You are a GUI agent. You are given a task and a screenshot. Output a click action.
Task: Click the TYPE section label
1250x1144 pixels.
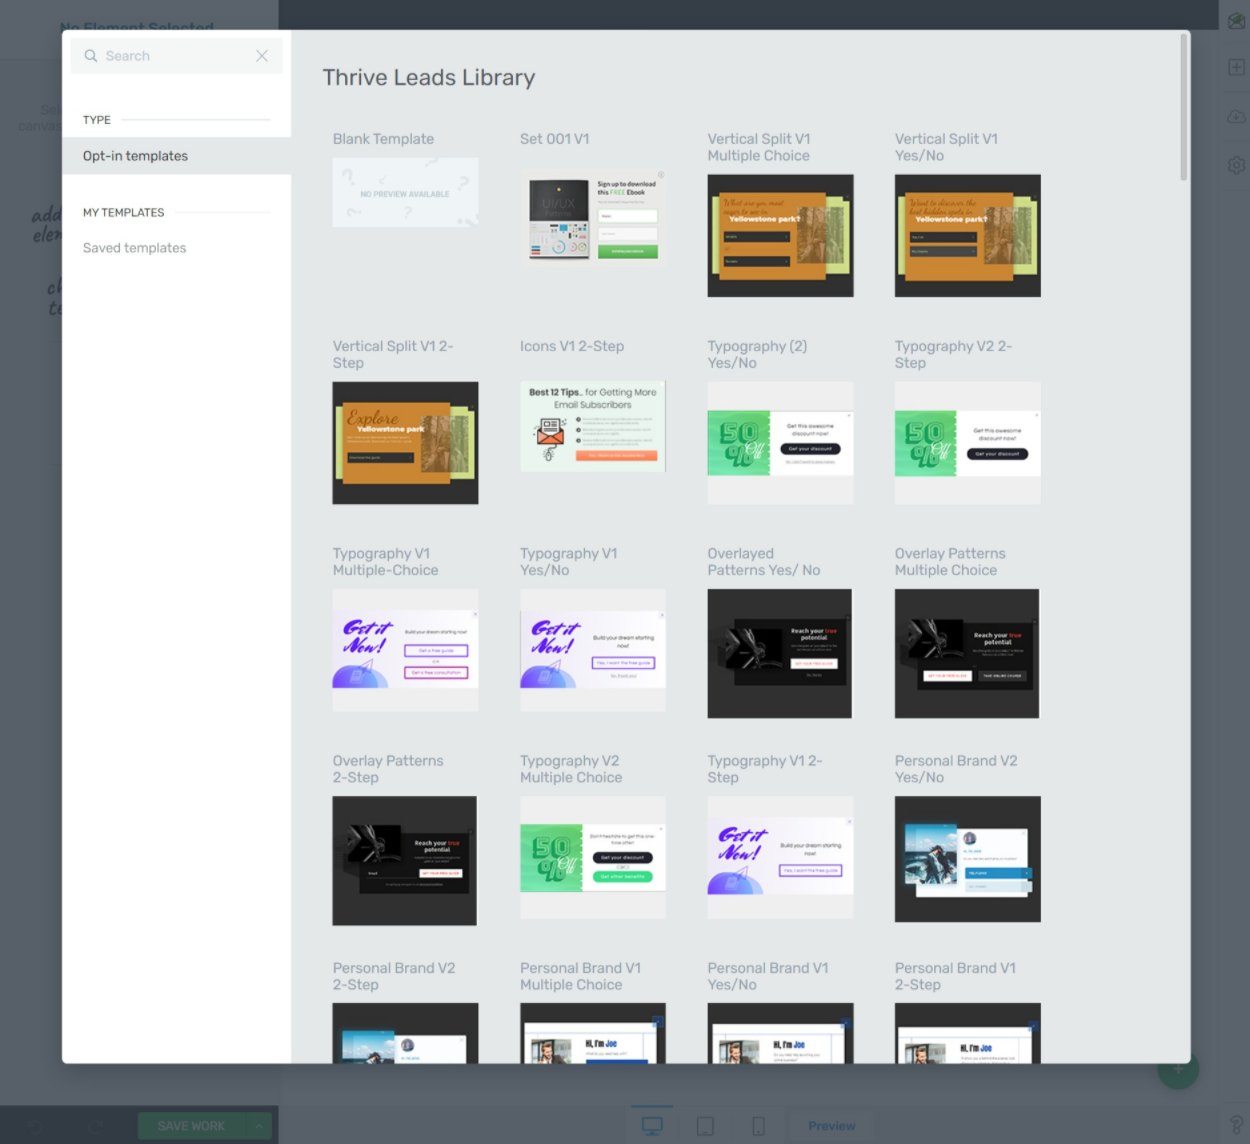(x=97, y=120)
